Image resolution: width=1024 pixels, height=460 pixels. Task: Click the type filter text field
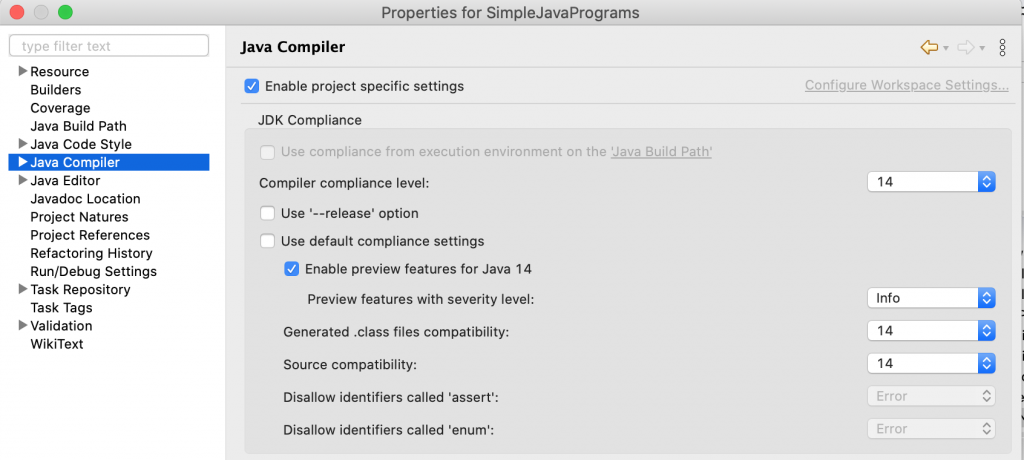tap(108, 46)
